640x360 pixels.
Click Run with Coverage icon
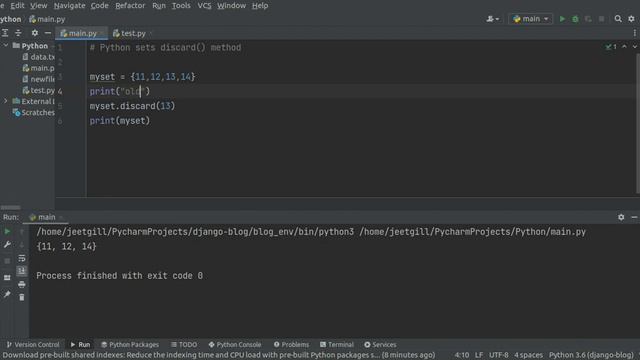coord(588,19)
